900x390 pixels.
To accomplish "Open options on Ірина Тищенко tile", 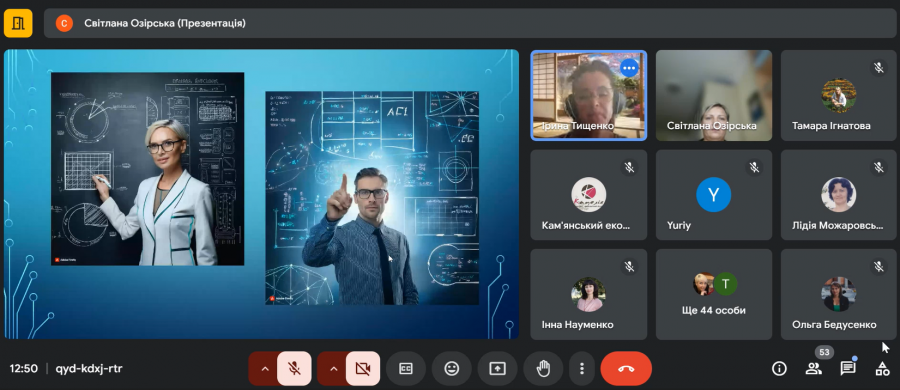I will 629,68.
